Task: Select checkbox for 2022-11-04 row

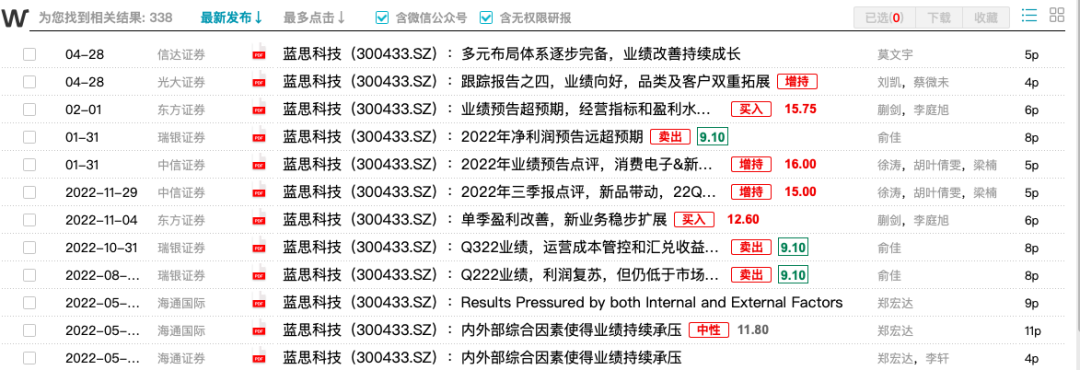Action: (x=30, y=220)
